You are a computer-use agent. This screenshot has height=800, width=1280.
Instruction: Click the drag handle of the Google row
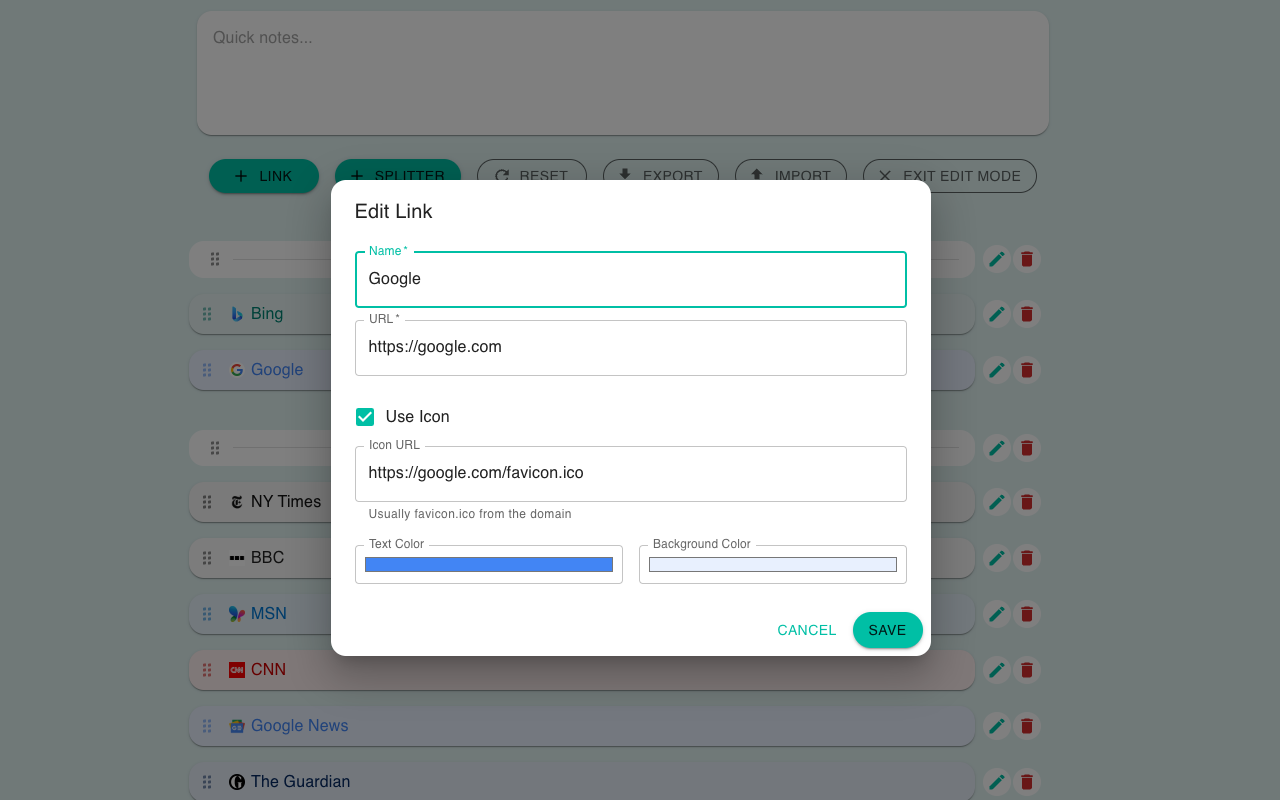207,370
